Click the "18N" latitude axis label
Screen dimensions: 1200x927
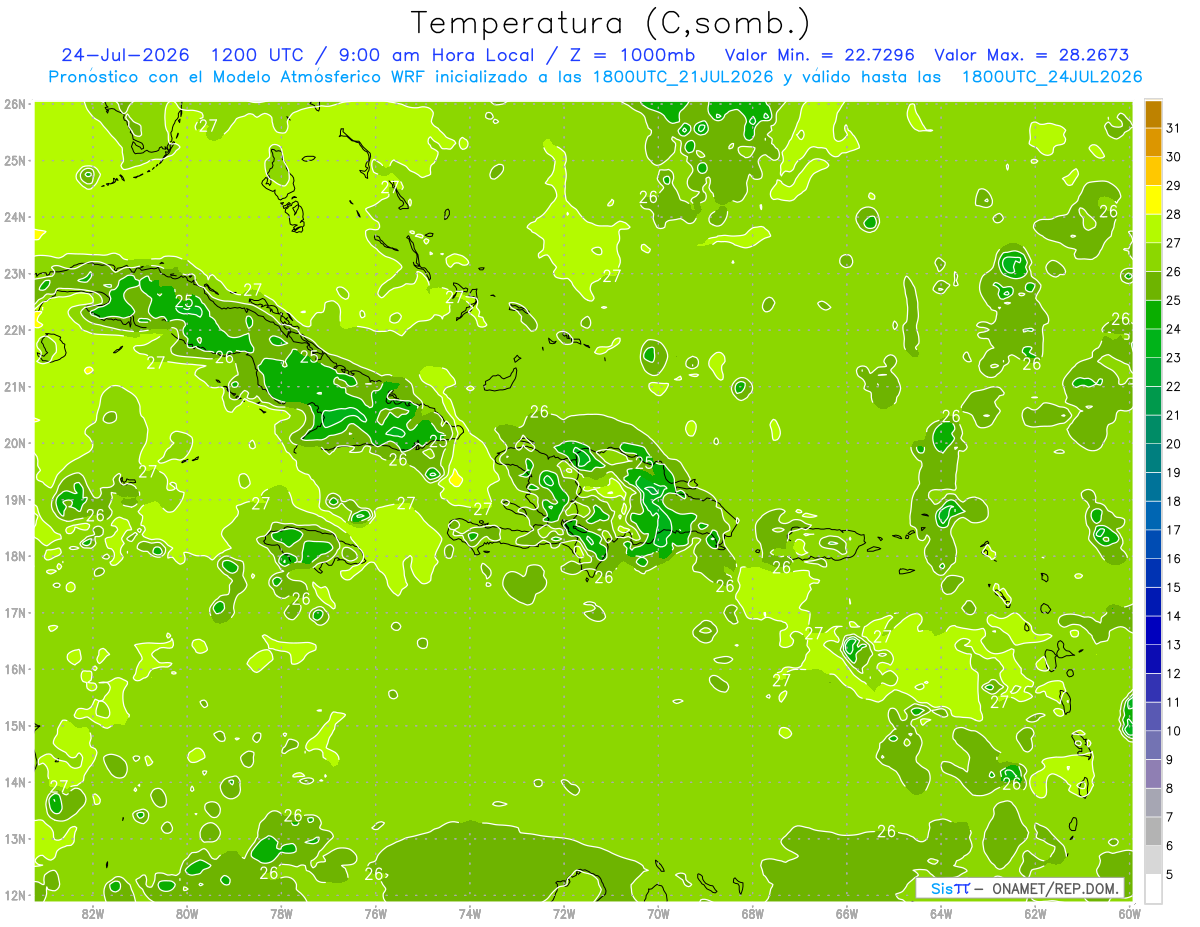click(x=15, y=556)
